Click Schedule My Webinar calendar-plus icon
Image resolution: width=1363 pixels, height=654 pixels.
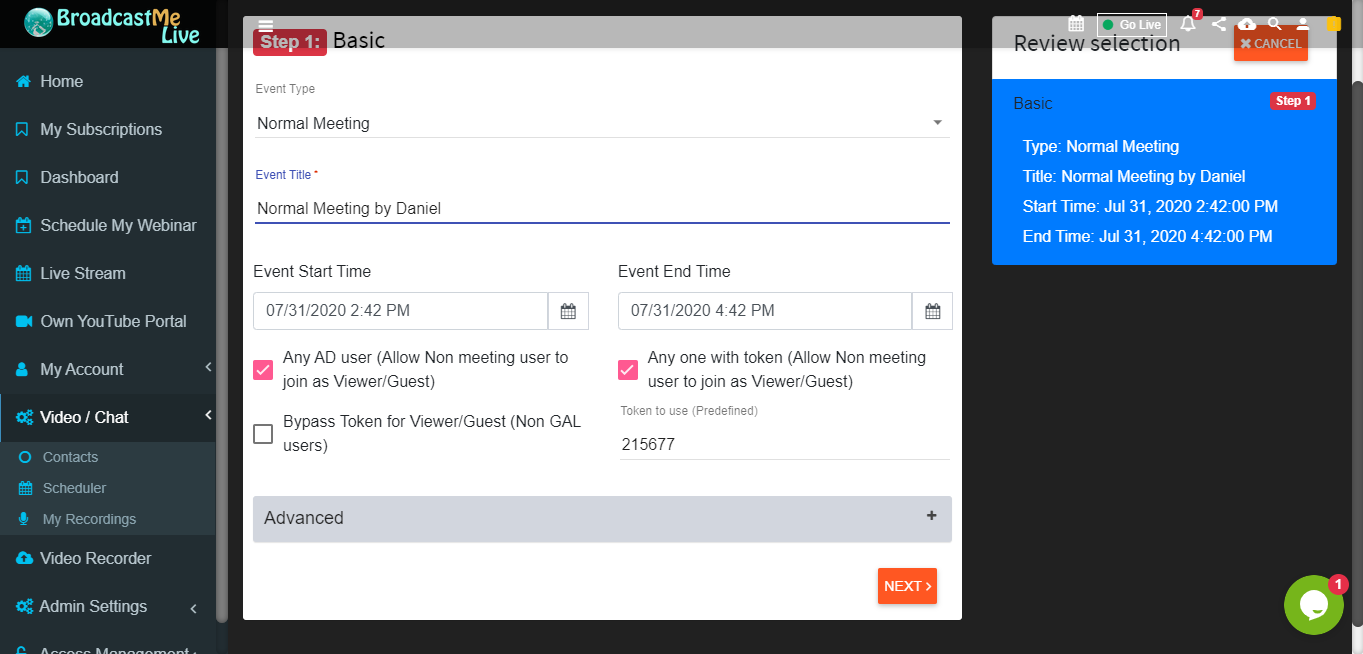(x=23, y=225)
